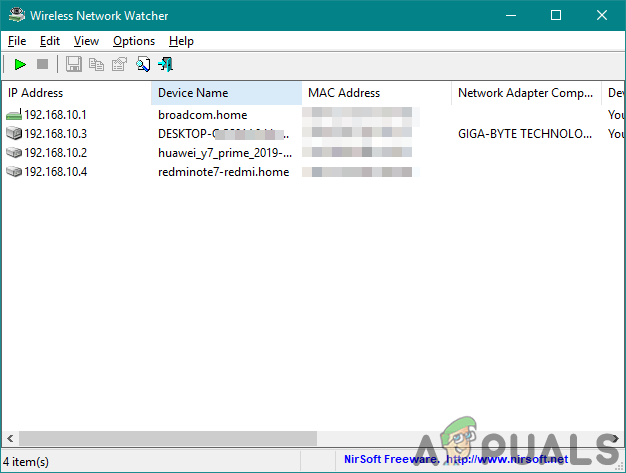Click the huawei_y7_prime_2019 device name
The height and width of the screenshot is (473, 626).
point(225,153)
